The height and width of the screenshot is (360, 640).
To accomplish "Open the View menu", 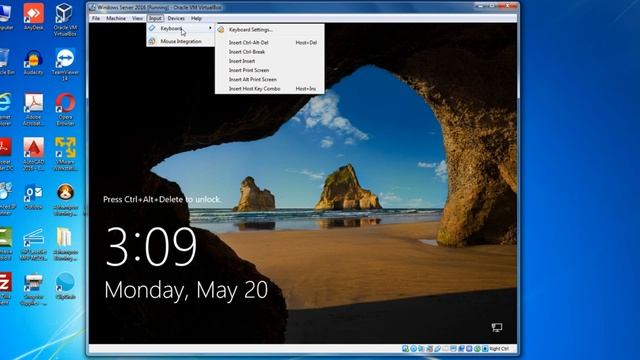I will point(137,18).
